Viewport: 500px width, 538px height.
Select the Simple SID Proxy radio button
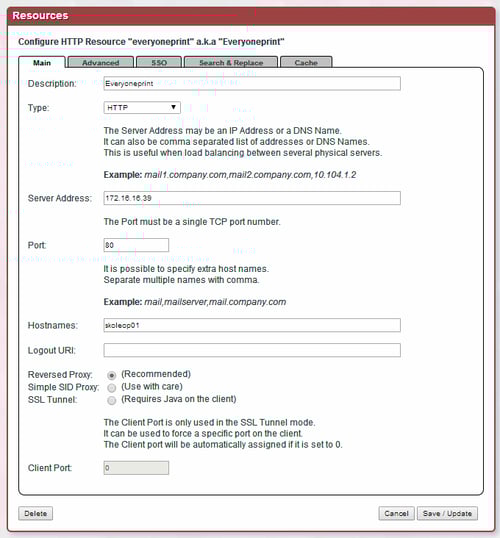tap(112, 388)
